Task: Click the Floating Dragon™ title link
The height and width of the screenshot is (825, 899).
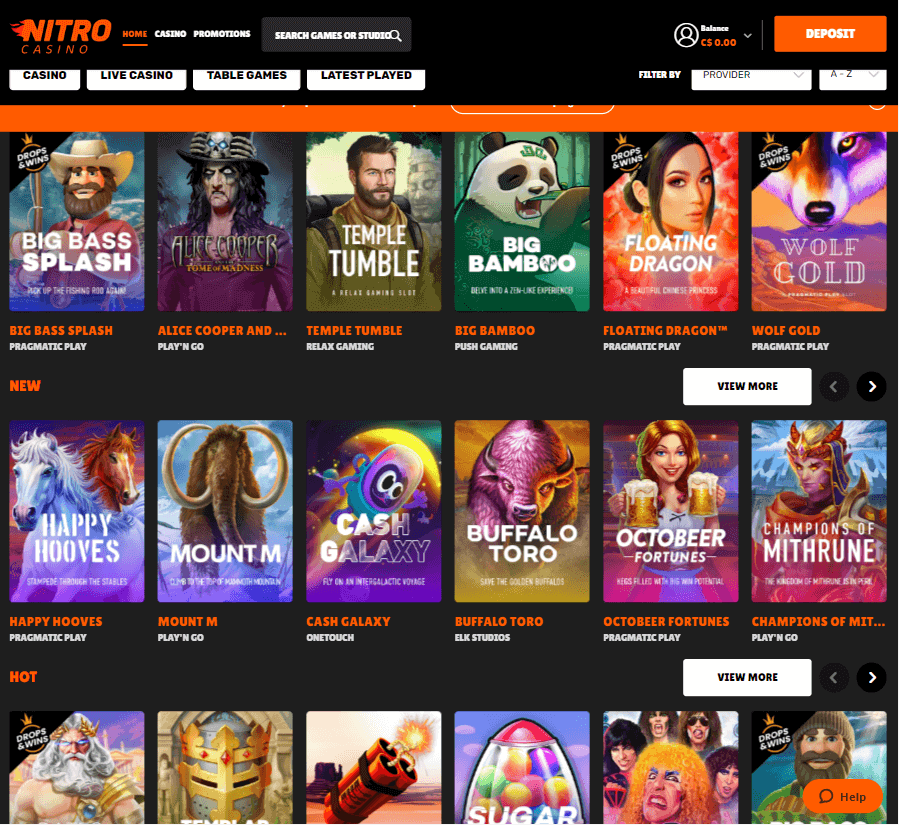Action: click(665, 331)
